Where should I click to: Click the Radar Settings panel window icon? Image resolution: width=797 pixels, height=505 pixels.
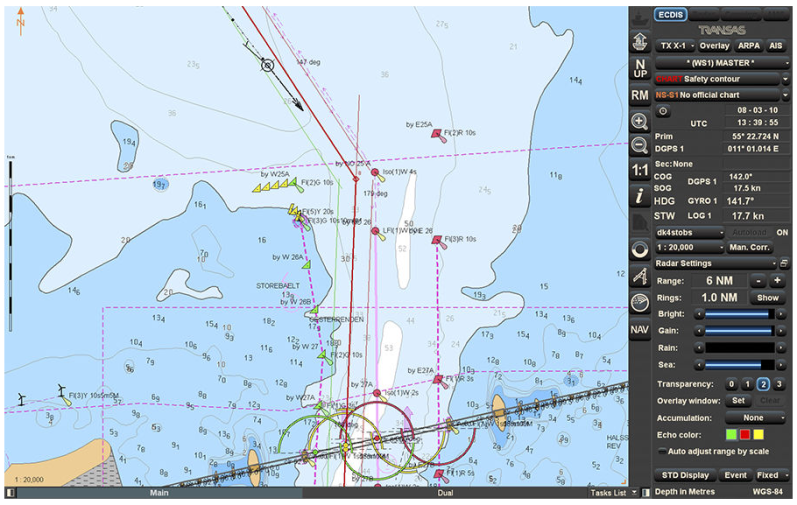click(x=784, y=263)
